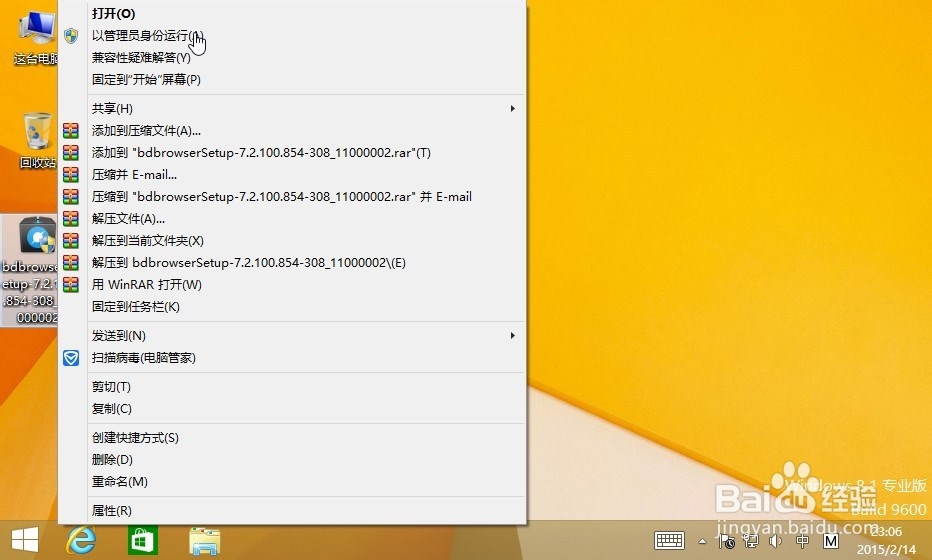
Task: Click WinRAR icon beside 压缩并 E-mail...
Action: click(71, 175)
